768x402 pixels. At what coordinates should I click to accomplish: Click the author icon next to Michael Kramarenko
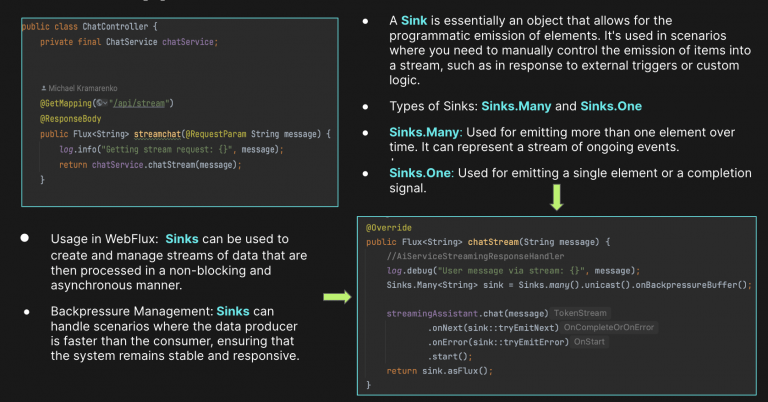pos(43,90)
